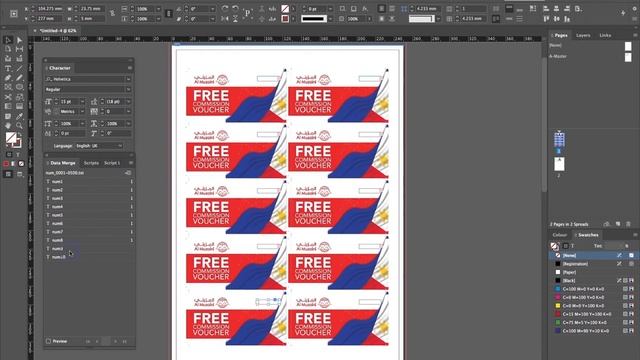Select the Direct Selection tool
This screenshot has height=360, width=640.
pyautogui.click(x=19, y=40)
